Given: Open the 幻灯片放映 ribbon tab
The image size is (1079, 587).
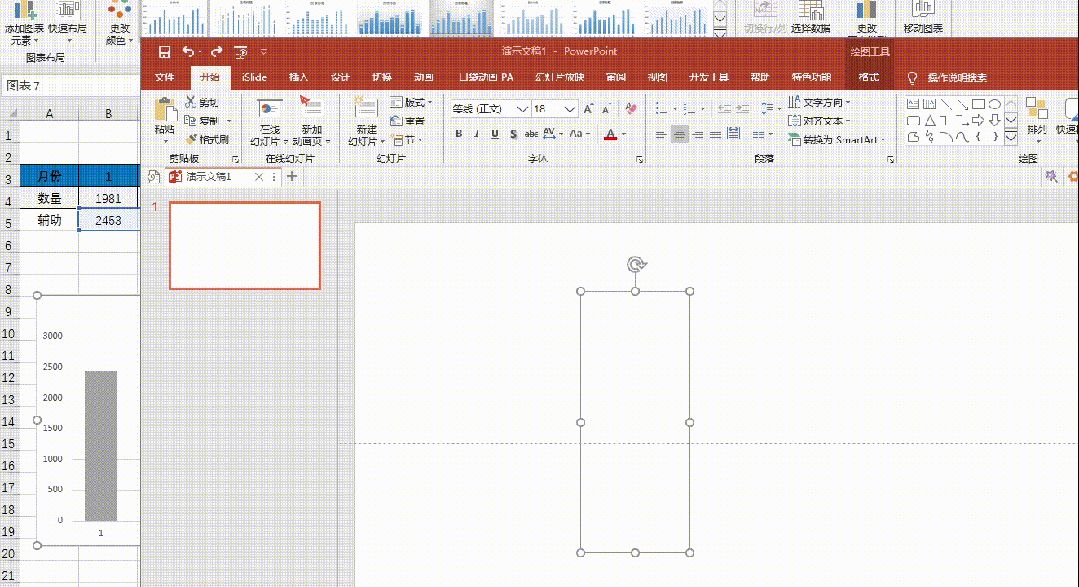Looking at the screenshot, I should pyautogui.click(x=559, y=77).
